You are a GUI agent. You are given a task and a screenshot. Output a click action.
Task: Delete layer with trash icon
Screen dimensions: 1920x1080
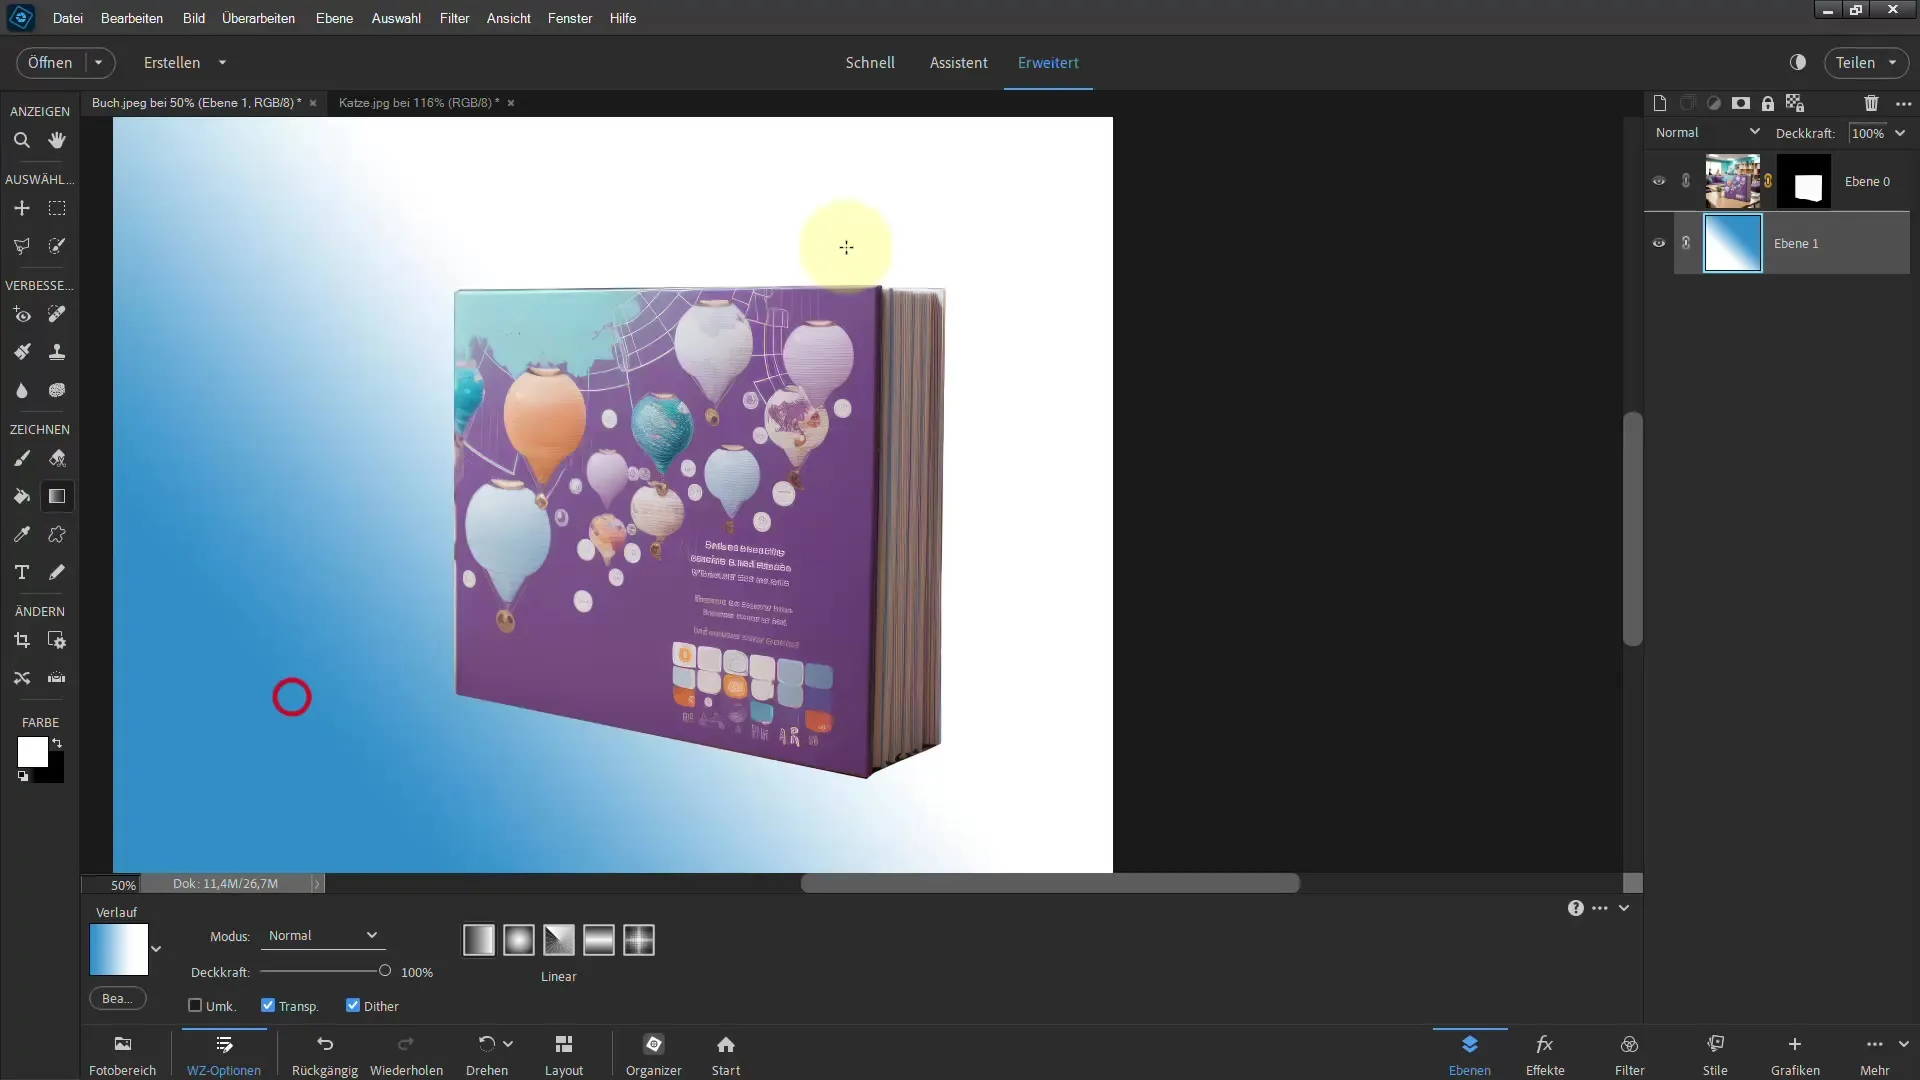pyautogui.click(x=1871, y=103)
